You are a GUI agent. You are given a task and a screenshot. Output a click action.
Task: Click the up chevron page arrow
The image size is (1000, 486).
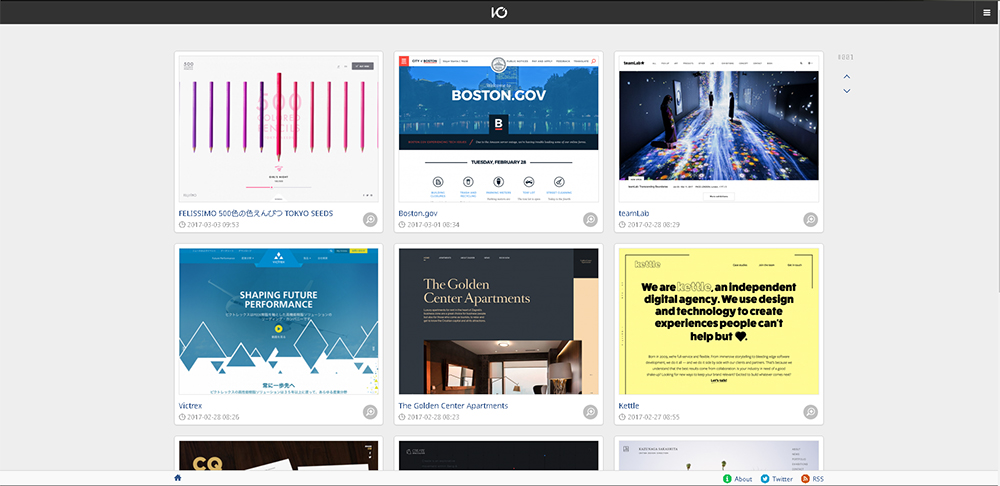(847, 76)
